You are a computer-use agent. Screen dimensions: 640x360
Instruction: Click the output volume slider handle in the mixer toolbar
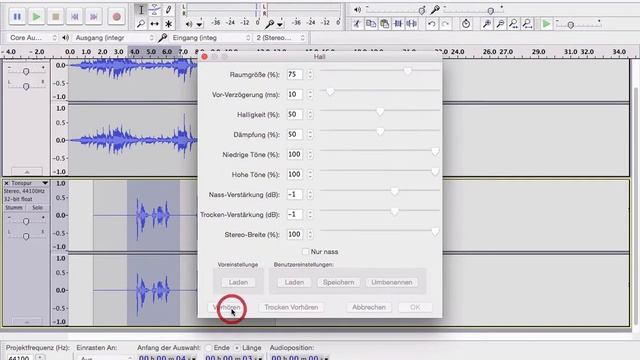tap(422, 10)
